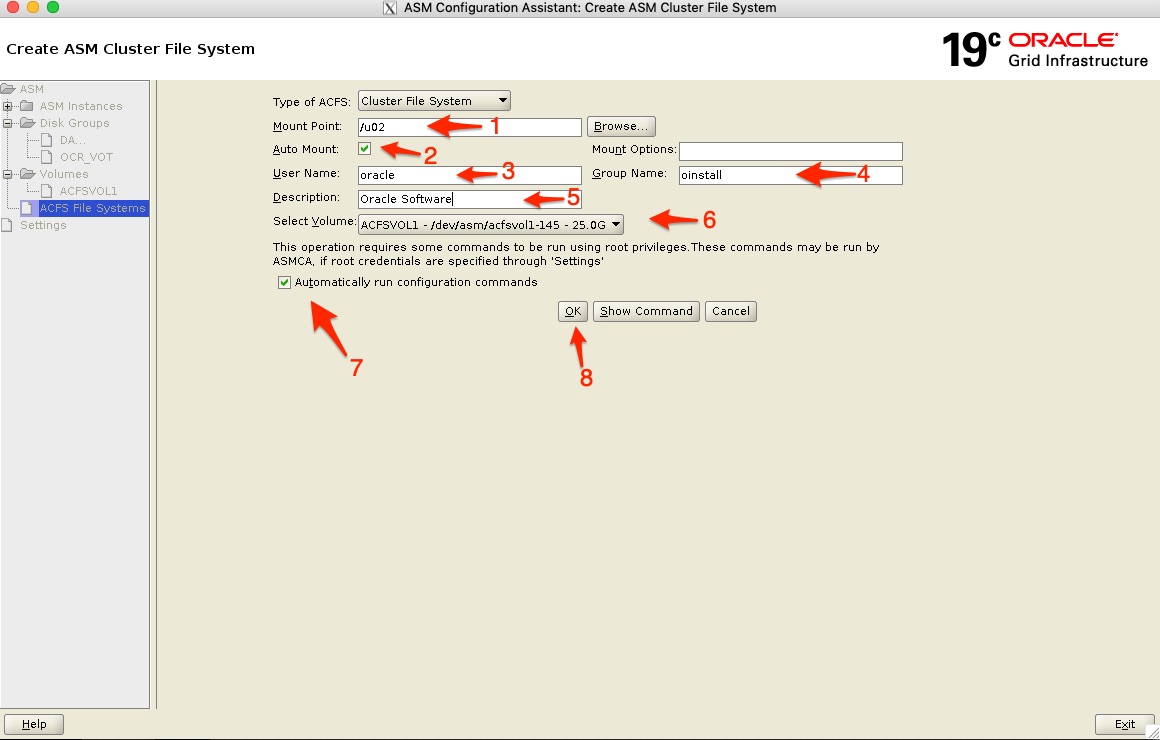Open the Help button
Viewport: 1160px width, 740px height.
point(34,724)
